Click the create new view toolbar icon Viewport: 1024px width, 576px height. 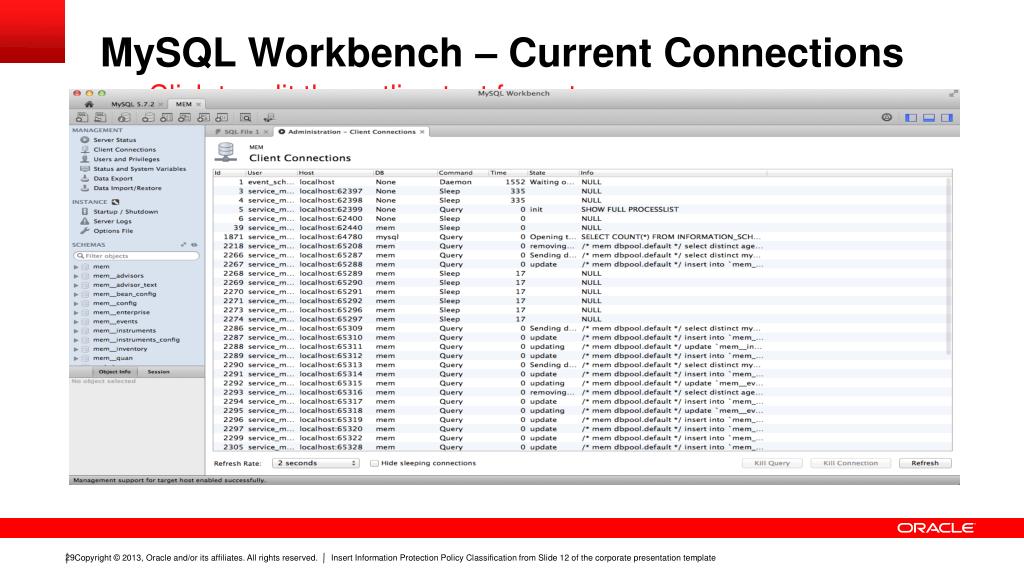[x=185, y=118]
